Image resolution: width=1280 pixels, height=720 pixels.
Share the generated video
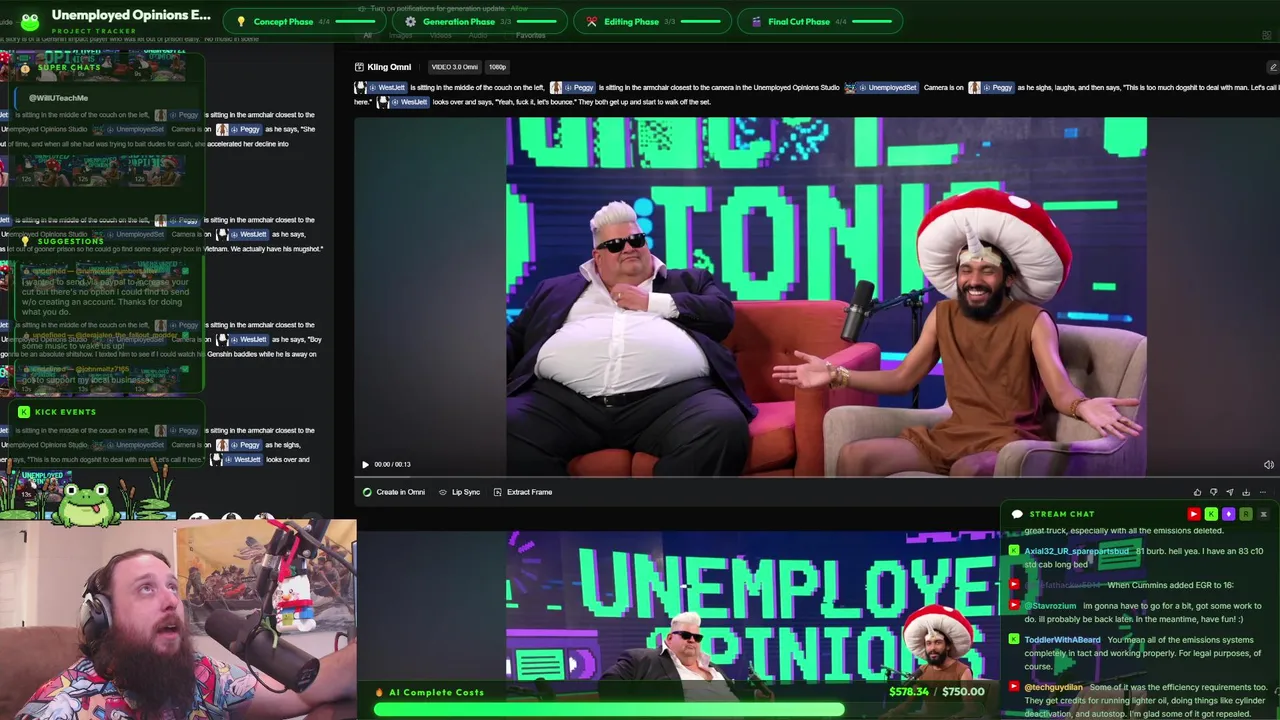pyautogui.click(x=1229, y=492)
